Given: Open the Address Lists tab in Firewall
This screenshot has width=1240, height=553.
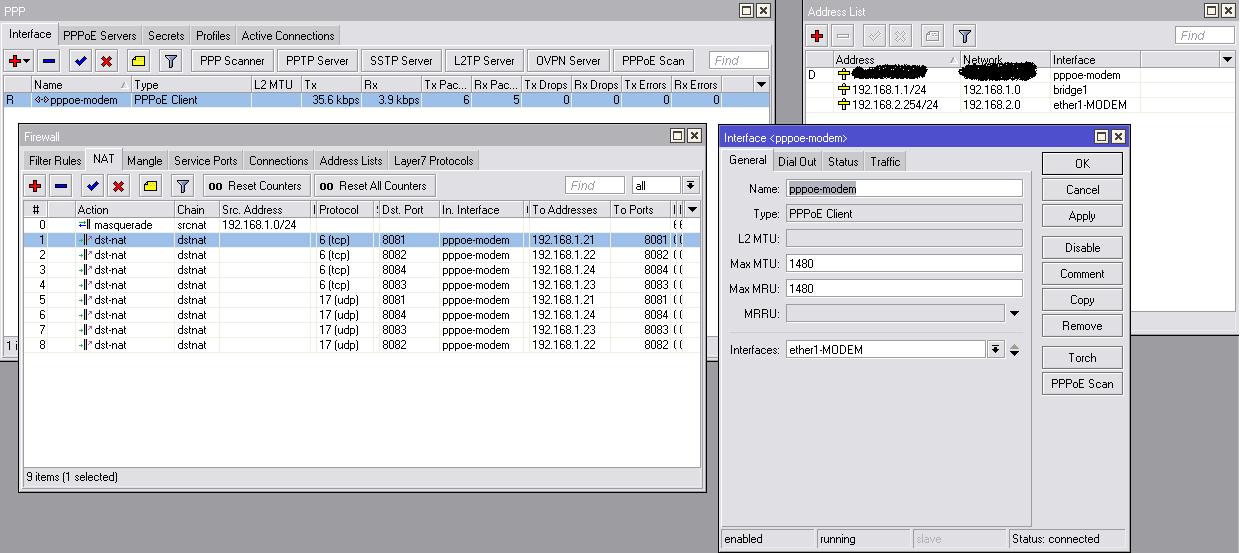Looking at the screenshot, I should pos(351,161).
